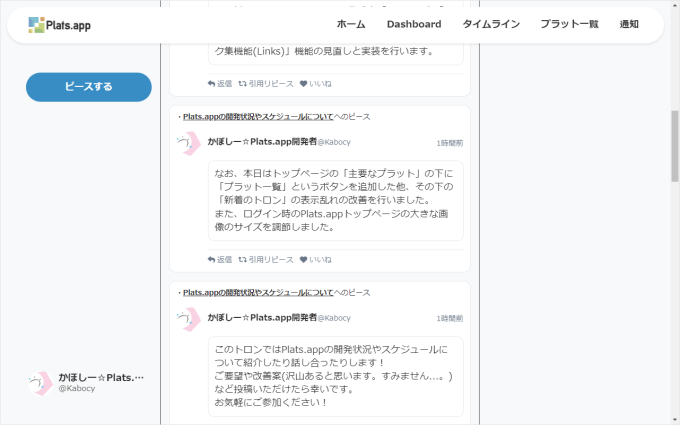Open the Plats.app logo home link
Viewport: 680px width, 425px height.
click(59, 25)
